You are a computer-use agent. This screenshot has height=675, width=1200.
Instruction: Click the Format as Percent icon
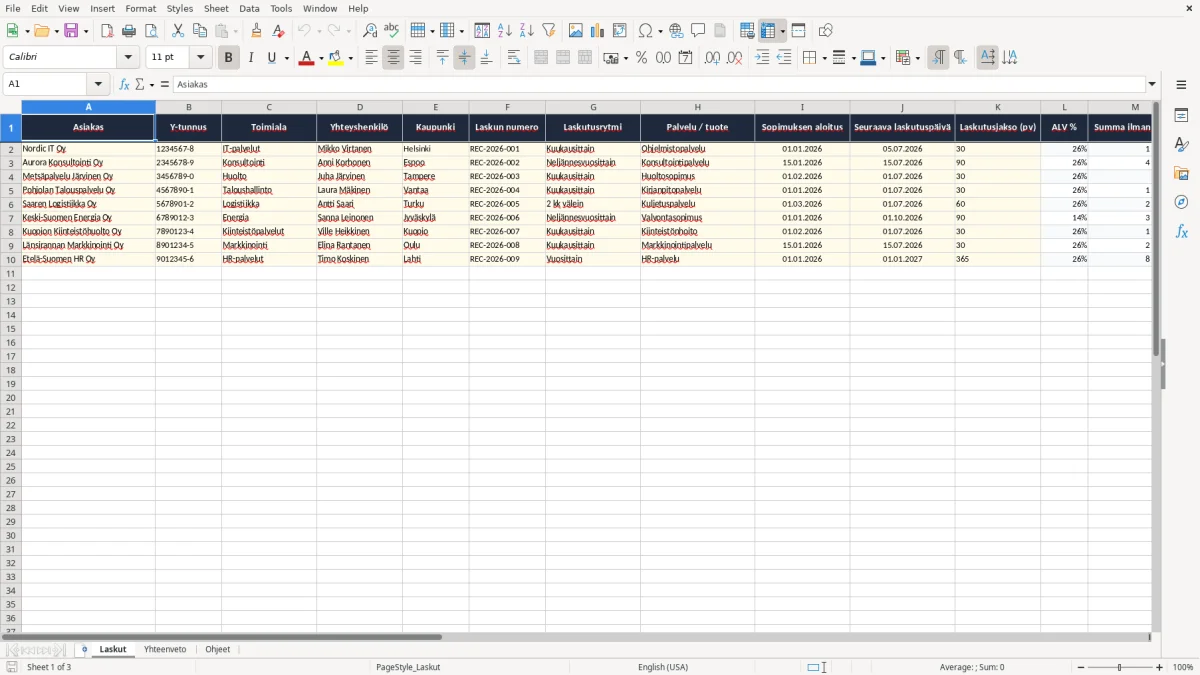[x=641, y=58]
